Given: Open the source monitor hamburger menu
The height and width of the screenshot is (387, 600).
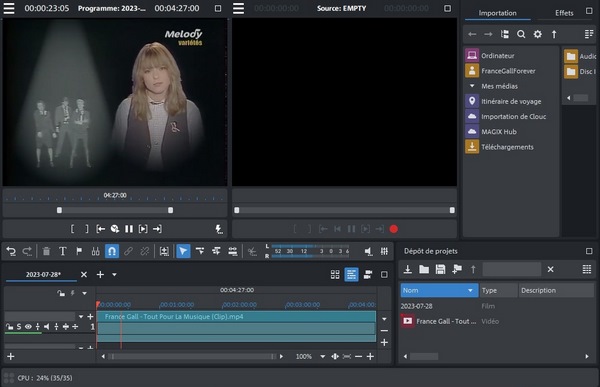Looking at the screenshot, I should (238, 8).
